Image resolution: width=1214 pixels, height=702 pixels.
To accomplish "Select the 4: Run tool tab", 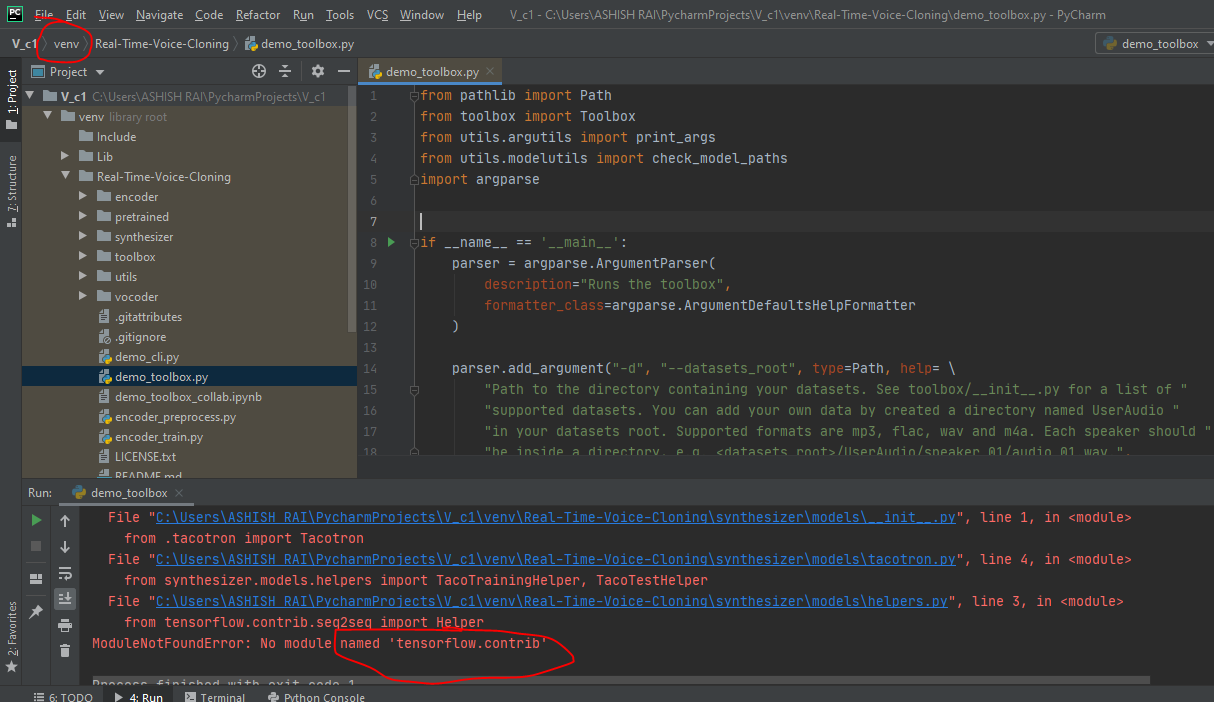I will [139, 697].
